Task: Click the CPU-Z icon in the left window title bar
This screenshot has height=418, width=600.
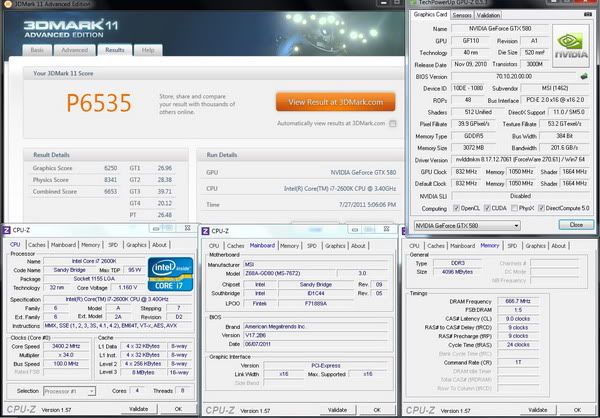Action: (6, 230)
